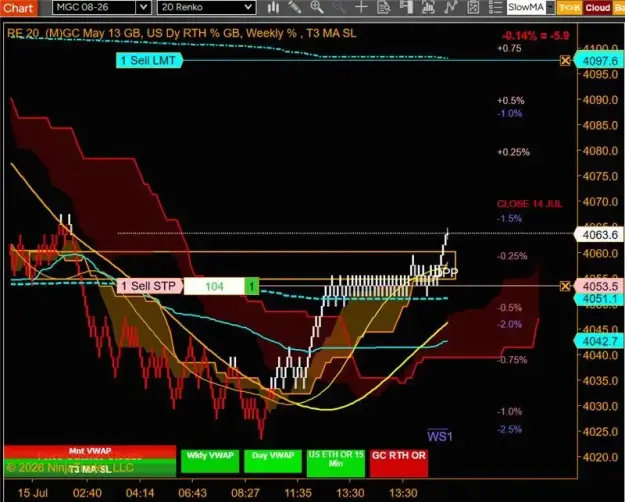The image size is (625, 502).
Task: Click the 1 Sell LMT order label
Action: (x=149, y=61)
